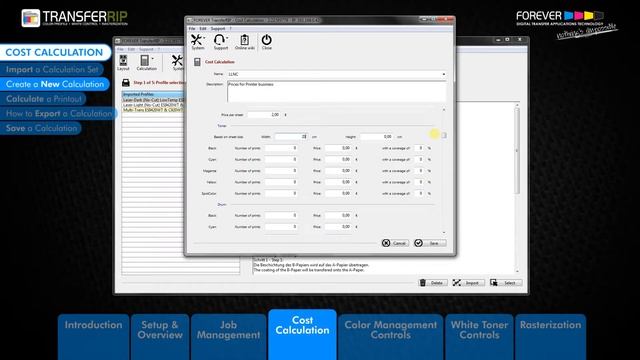The image size is (640, 360).
Task: Toggle the checkbox right of the Height field
Action: (444, 136)
